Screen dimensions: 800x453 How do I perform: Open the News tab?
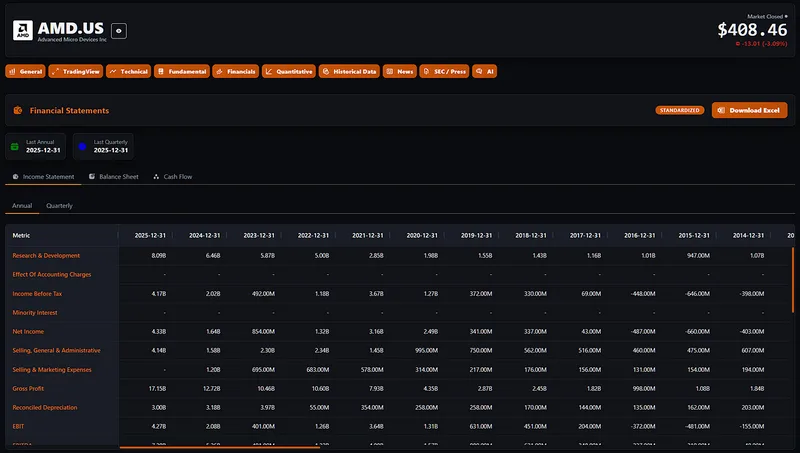tap(400, 71)
